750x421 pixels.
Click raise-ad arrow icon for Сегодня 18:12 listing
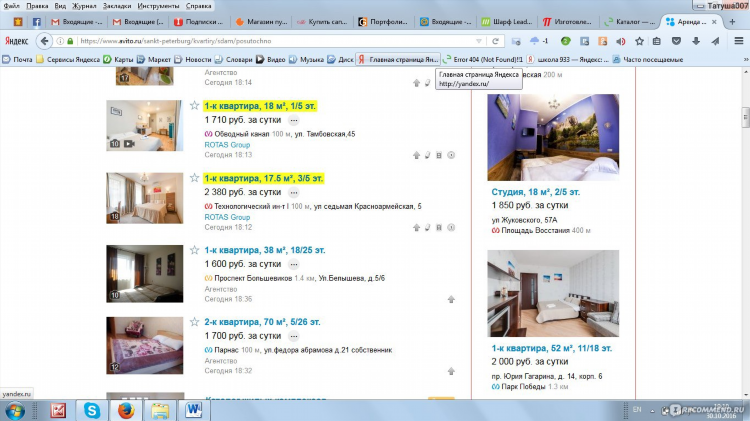pyautogui.click(x=417, y=227)
